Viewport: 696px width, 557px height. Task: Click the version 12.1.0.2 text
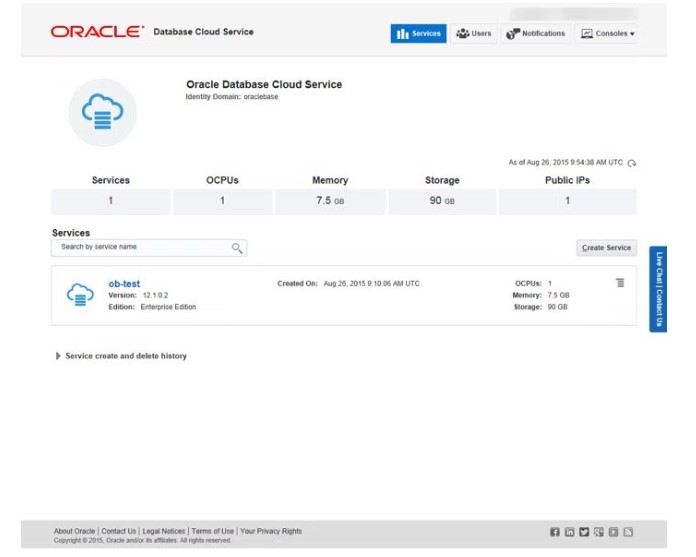tap(155, 295)
